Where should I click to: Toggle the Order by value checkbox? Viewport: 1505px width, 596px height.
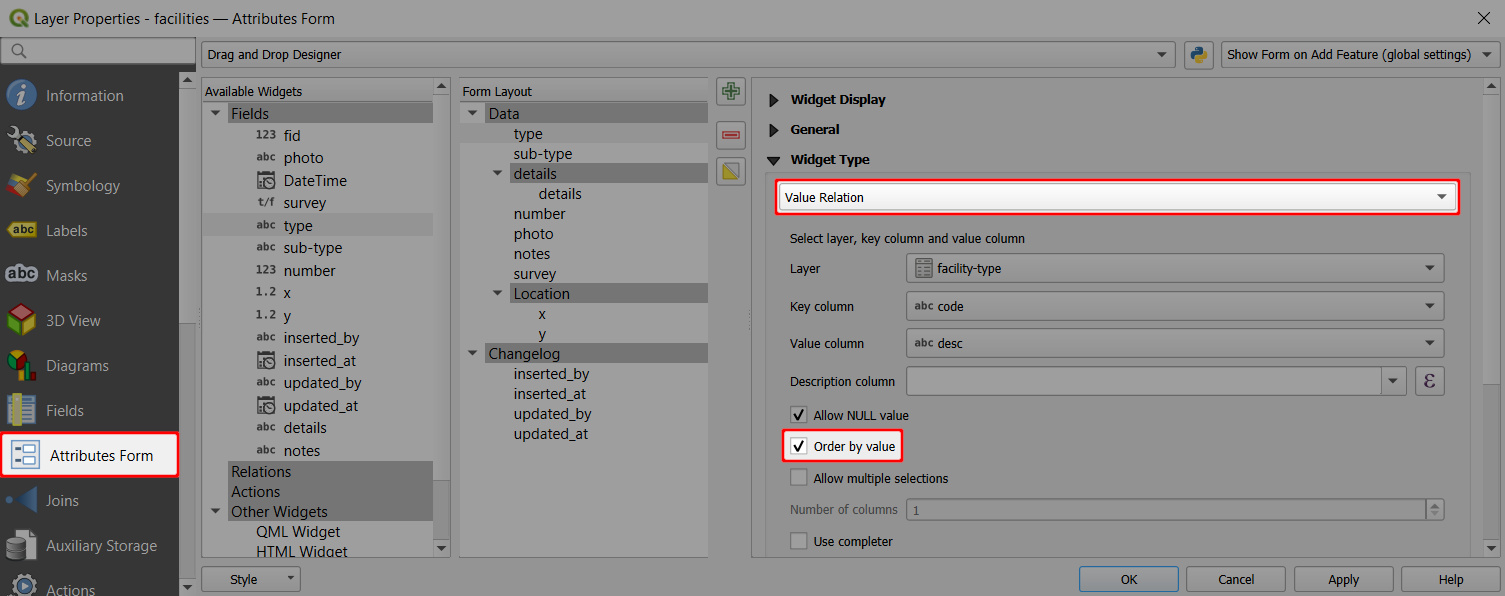[x=798, y=446]
